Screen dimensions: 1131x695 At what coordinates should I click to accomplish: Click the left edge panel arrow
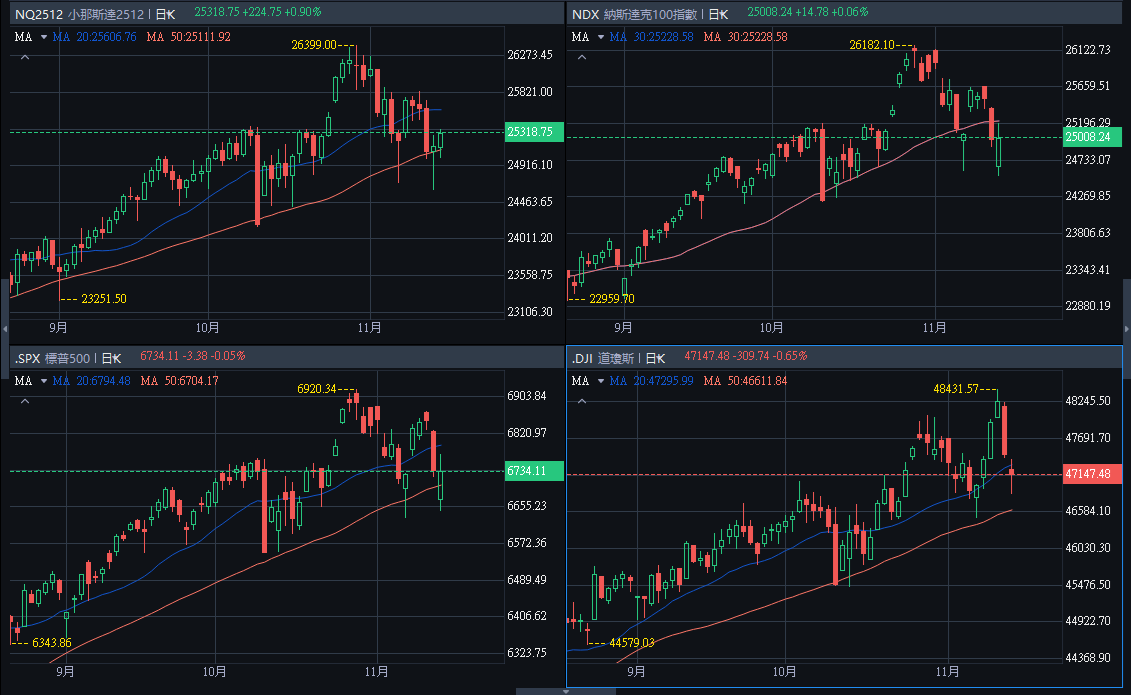4,328
